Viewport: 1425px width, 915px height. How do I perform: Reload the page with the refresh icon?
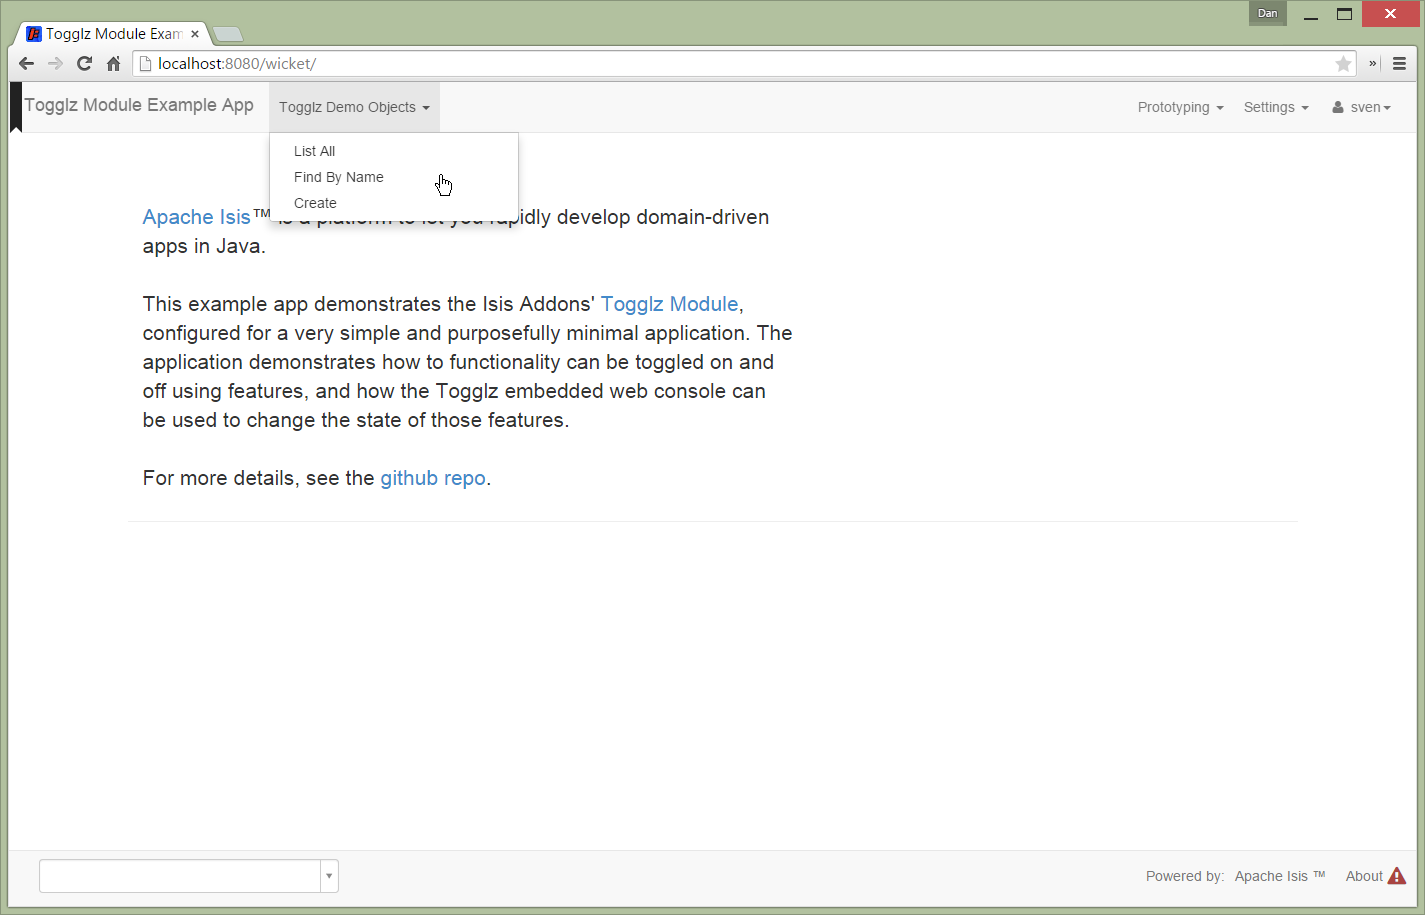[85, 64]
